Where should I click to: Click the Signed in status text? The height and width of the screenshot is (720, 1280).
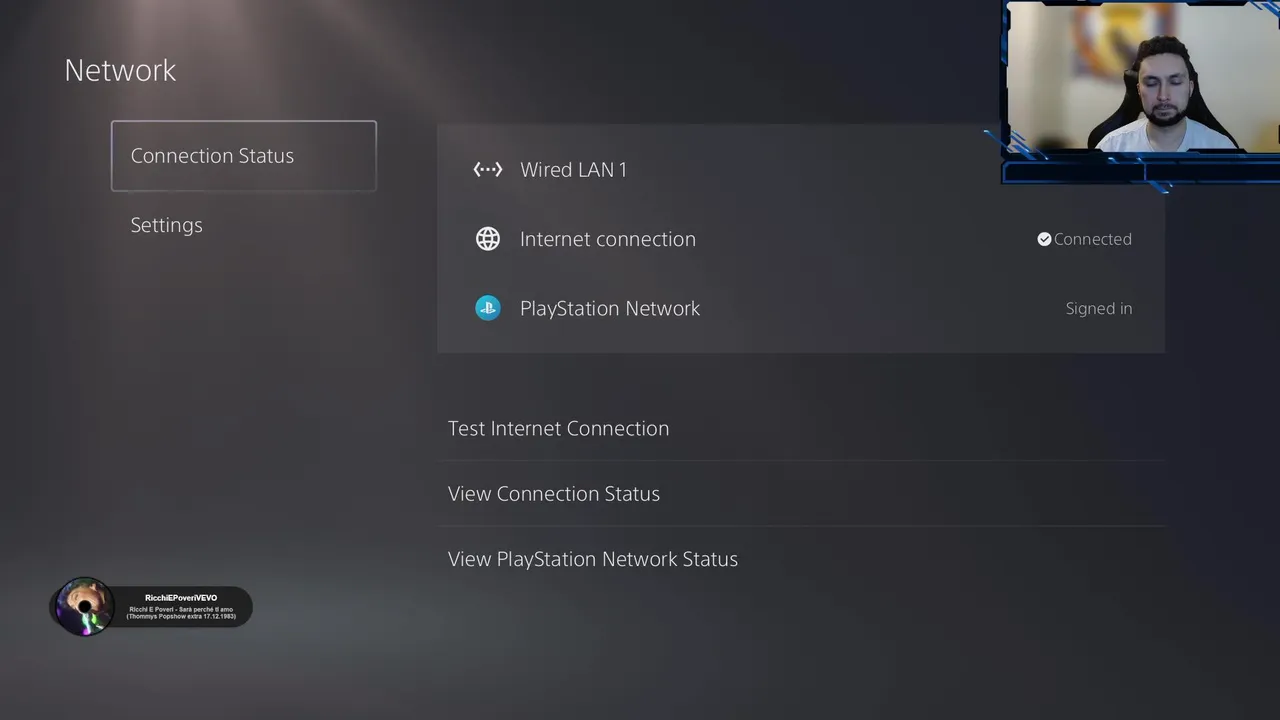1099,308
